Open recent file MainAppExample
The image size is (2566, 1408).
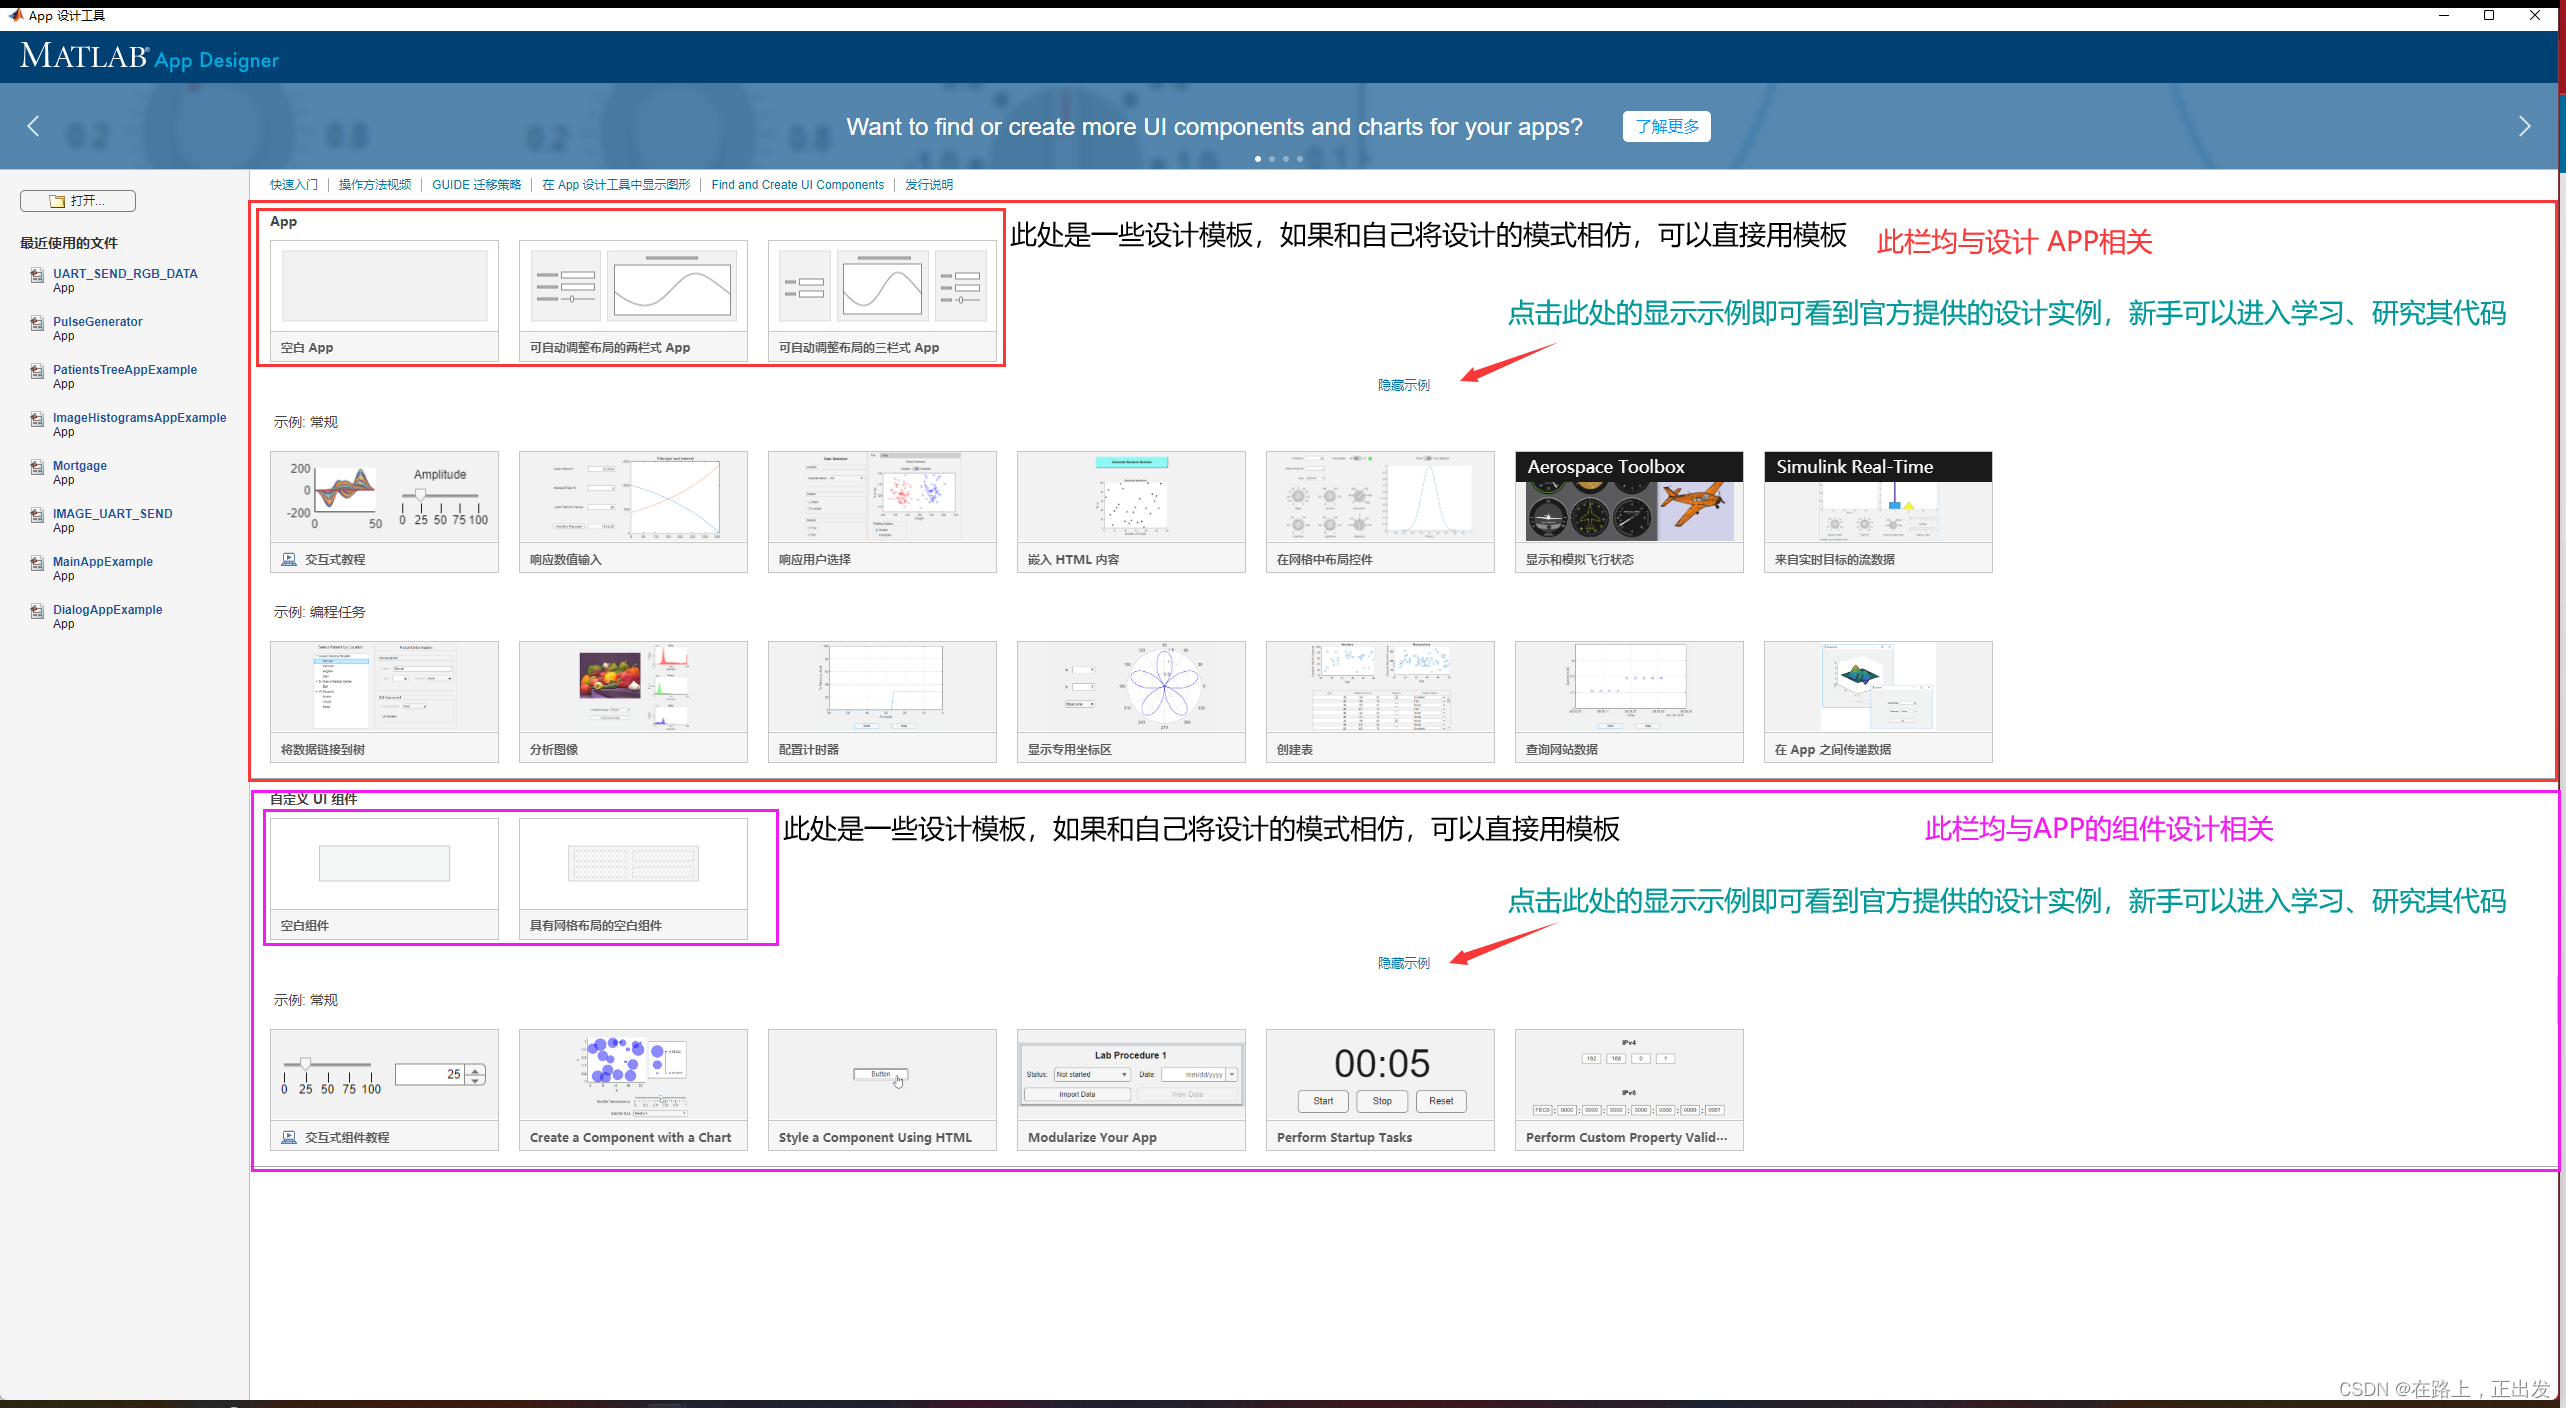coord(103,562)
